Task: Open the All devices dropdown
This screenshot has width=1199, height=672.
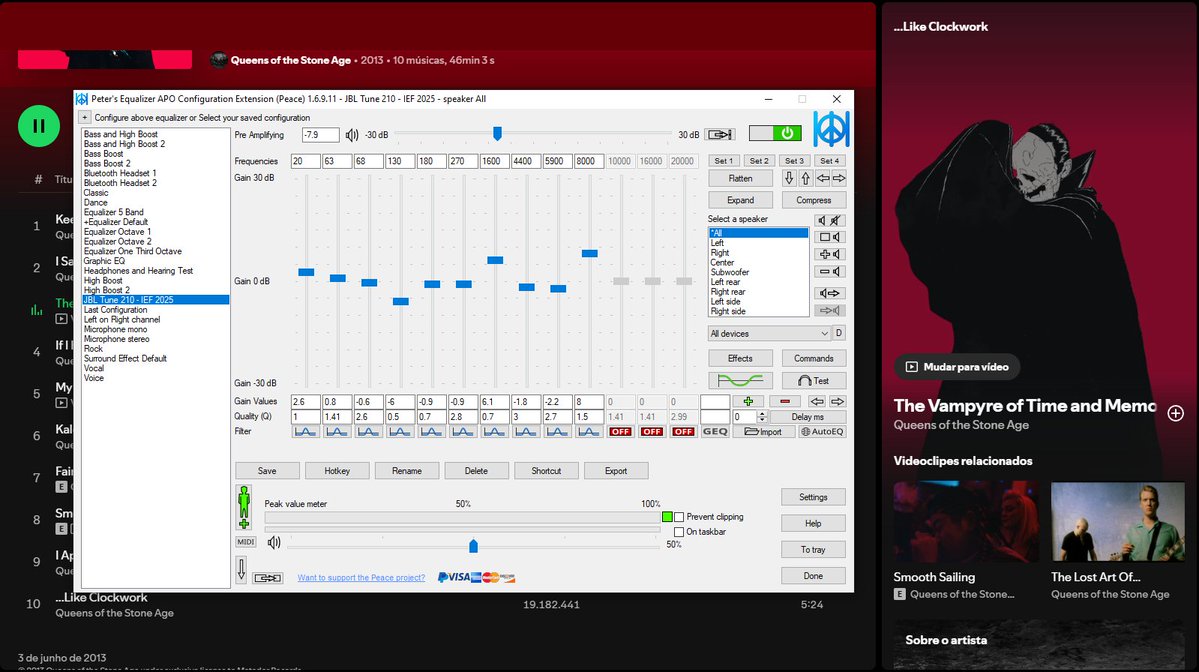Action: click(769, 333)
